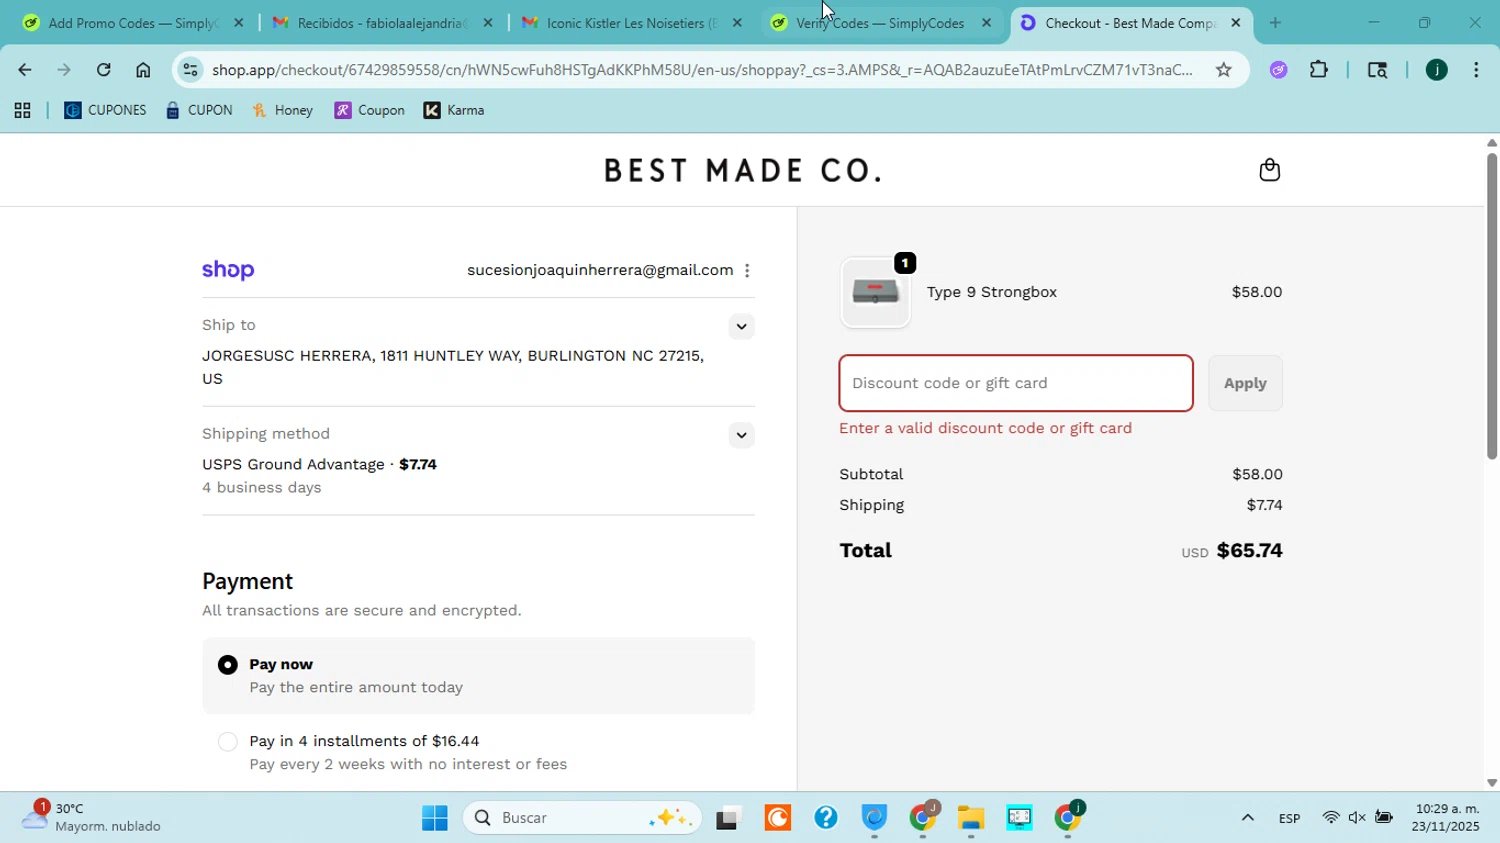Go back to previous page

(24, 70)
